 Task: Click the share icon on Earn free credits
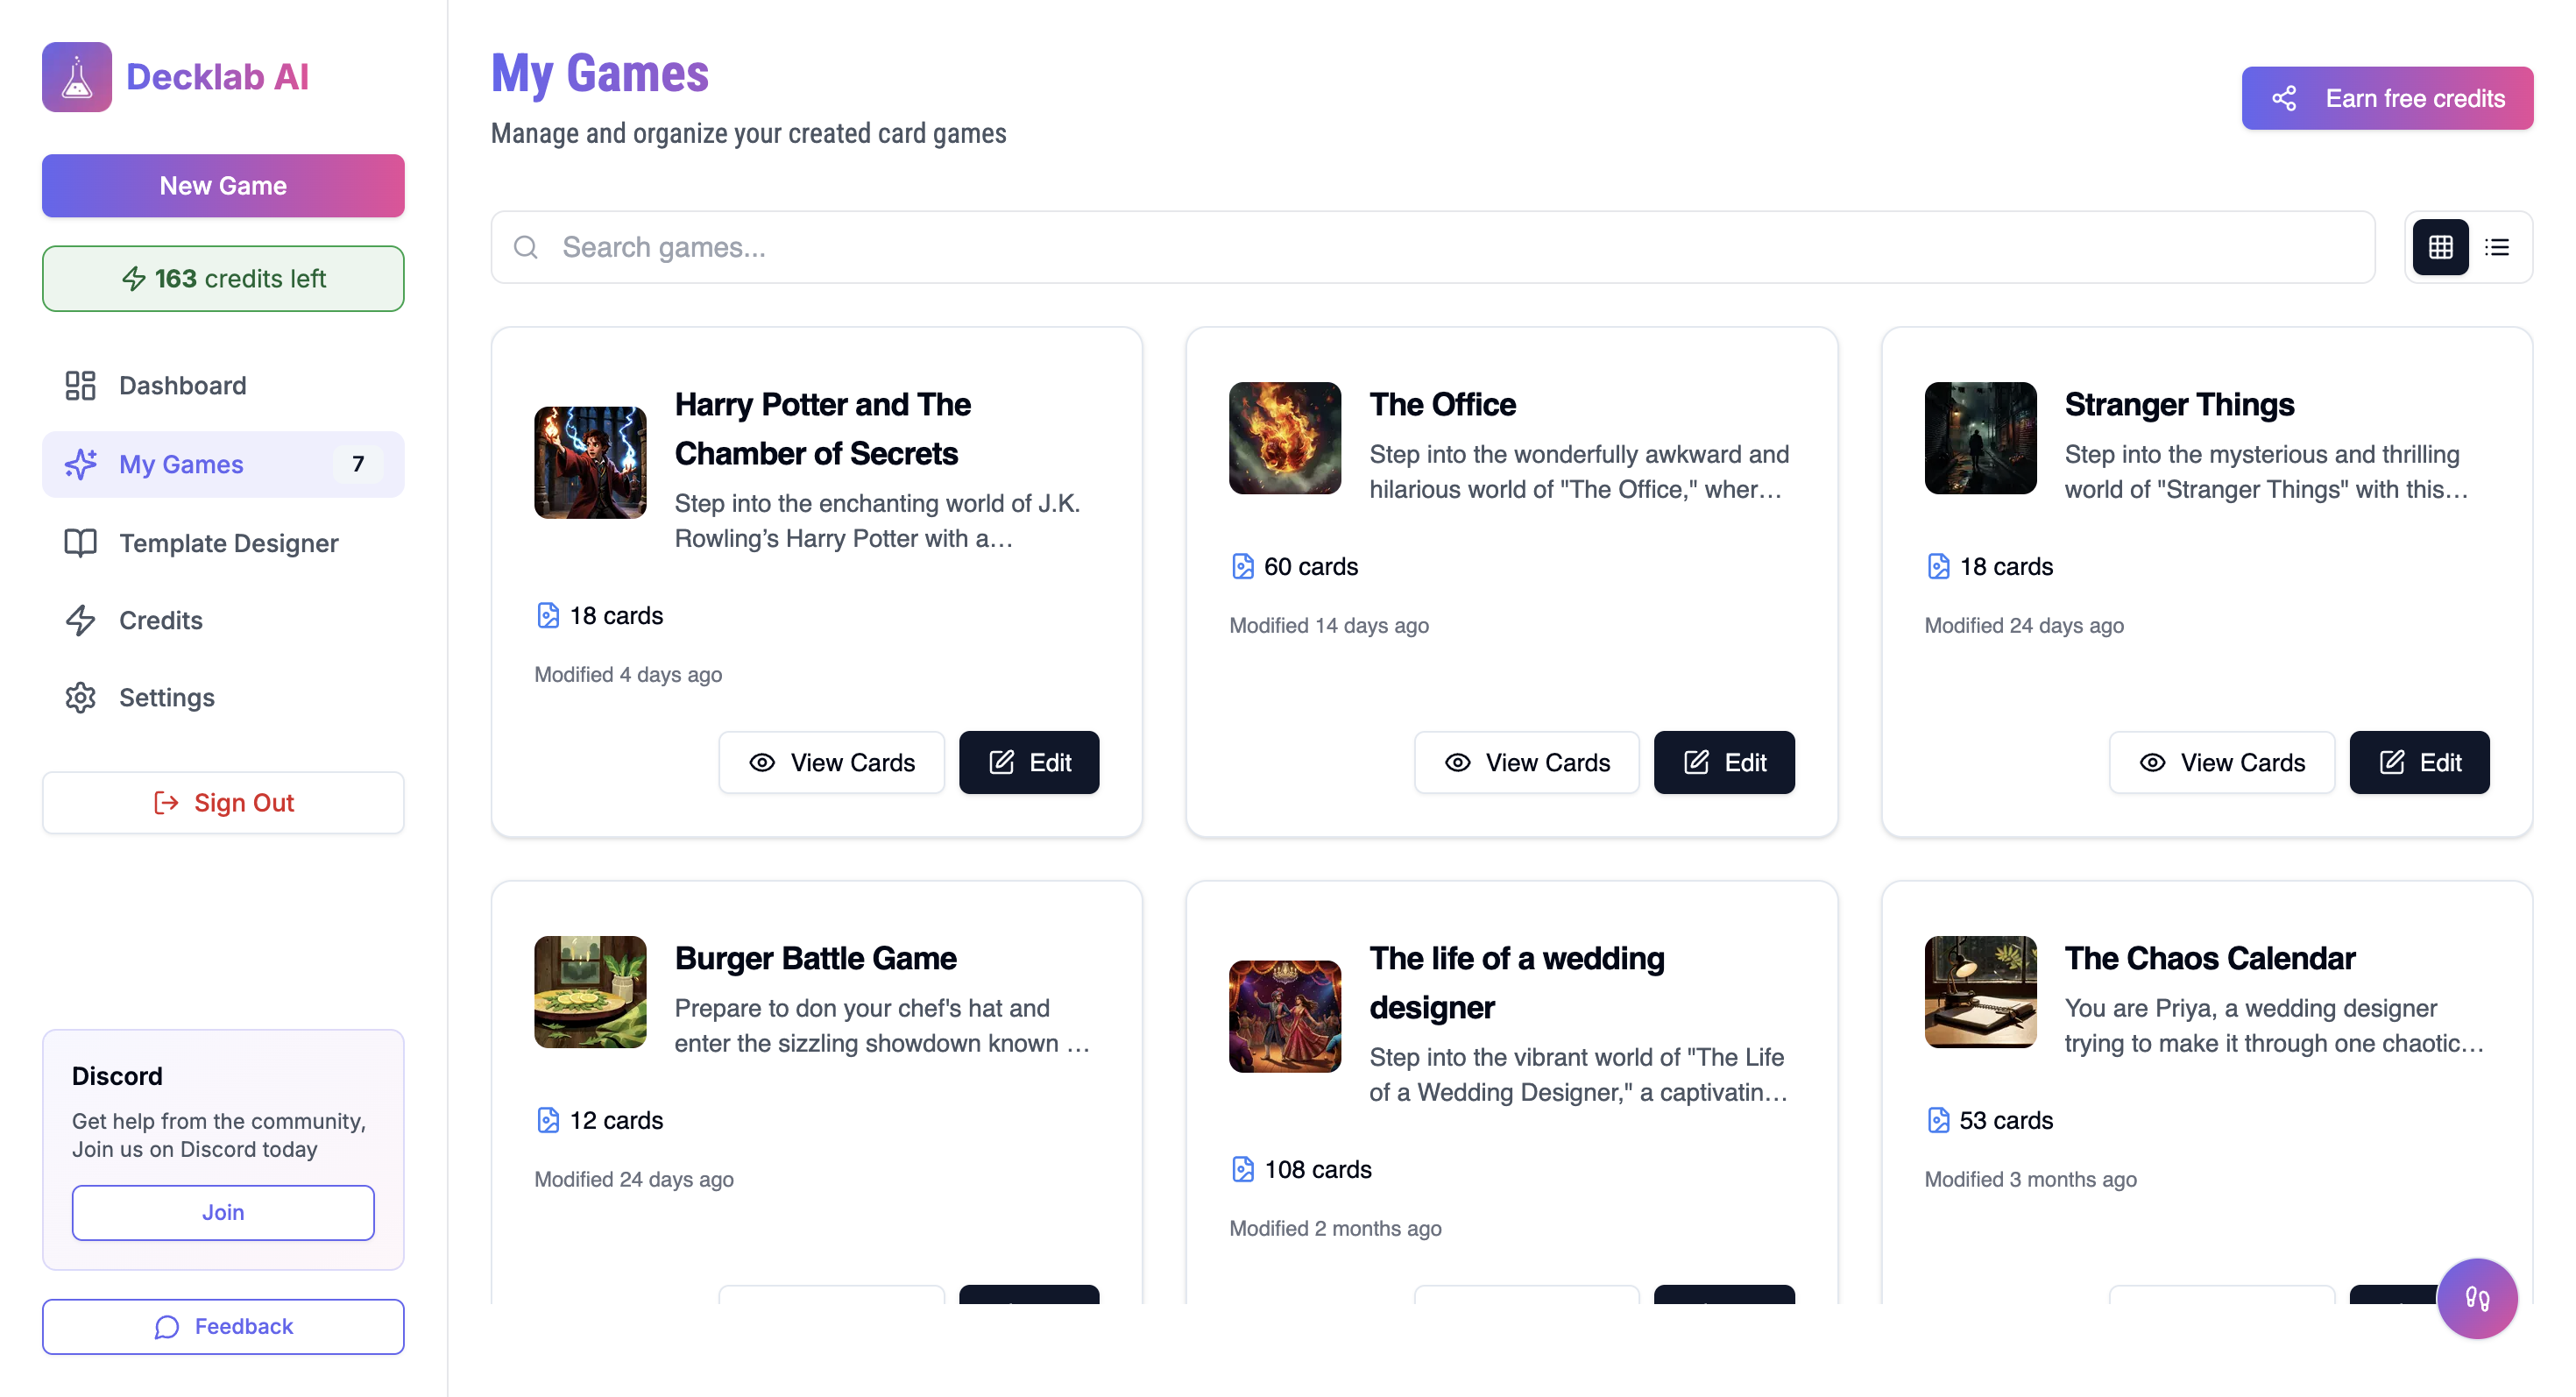(2287, 98)
